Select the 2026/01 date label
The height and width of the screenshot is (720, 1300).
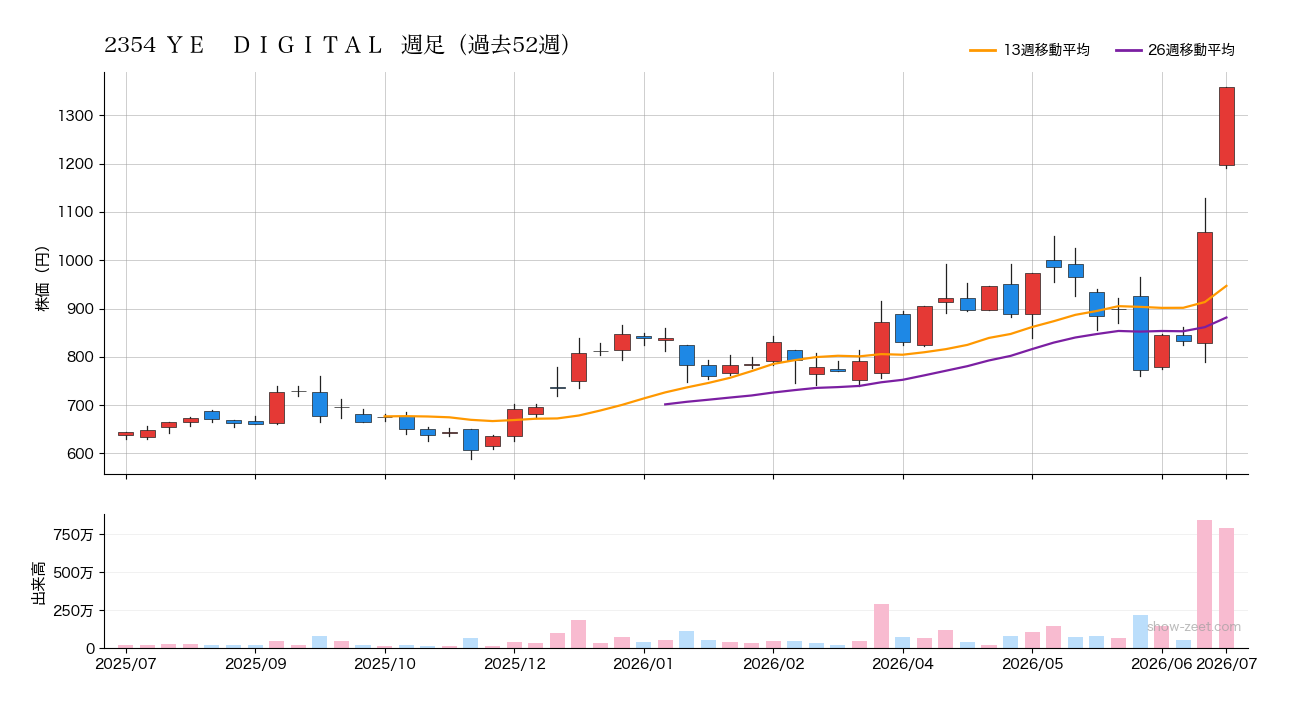(x=644, y=663)
